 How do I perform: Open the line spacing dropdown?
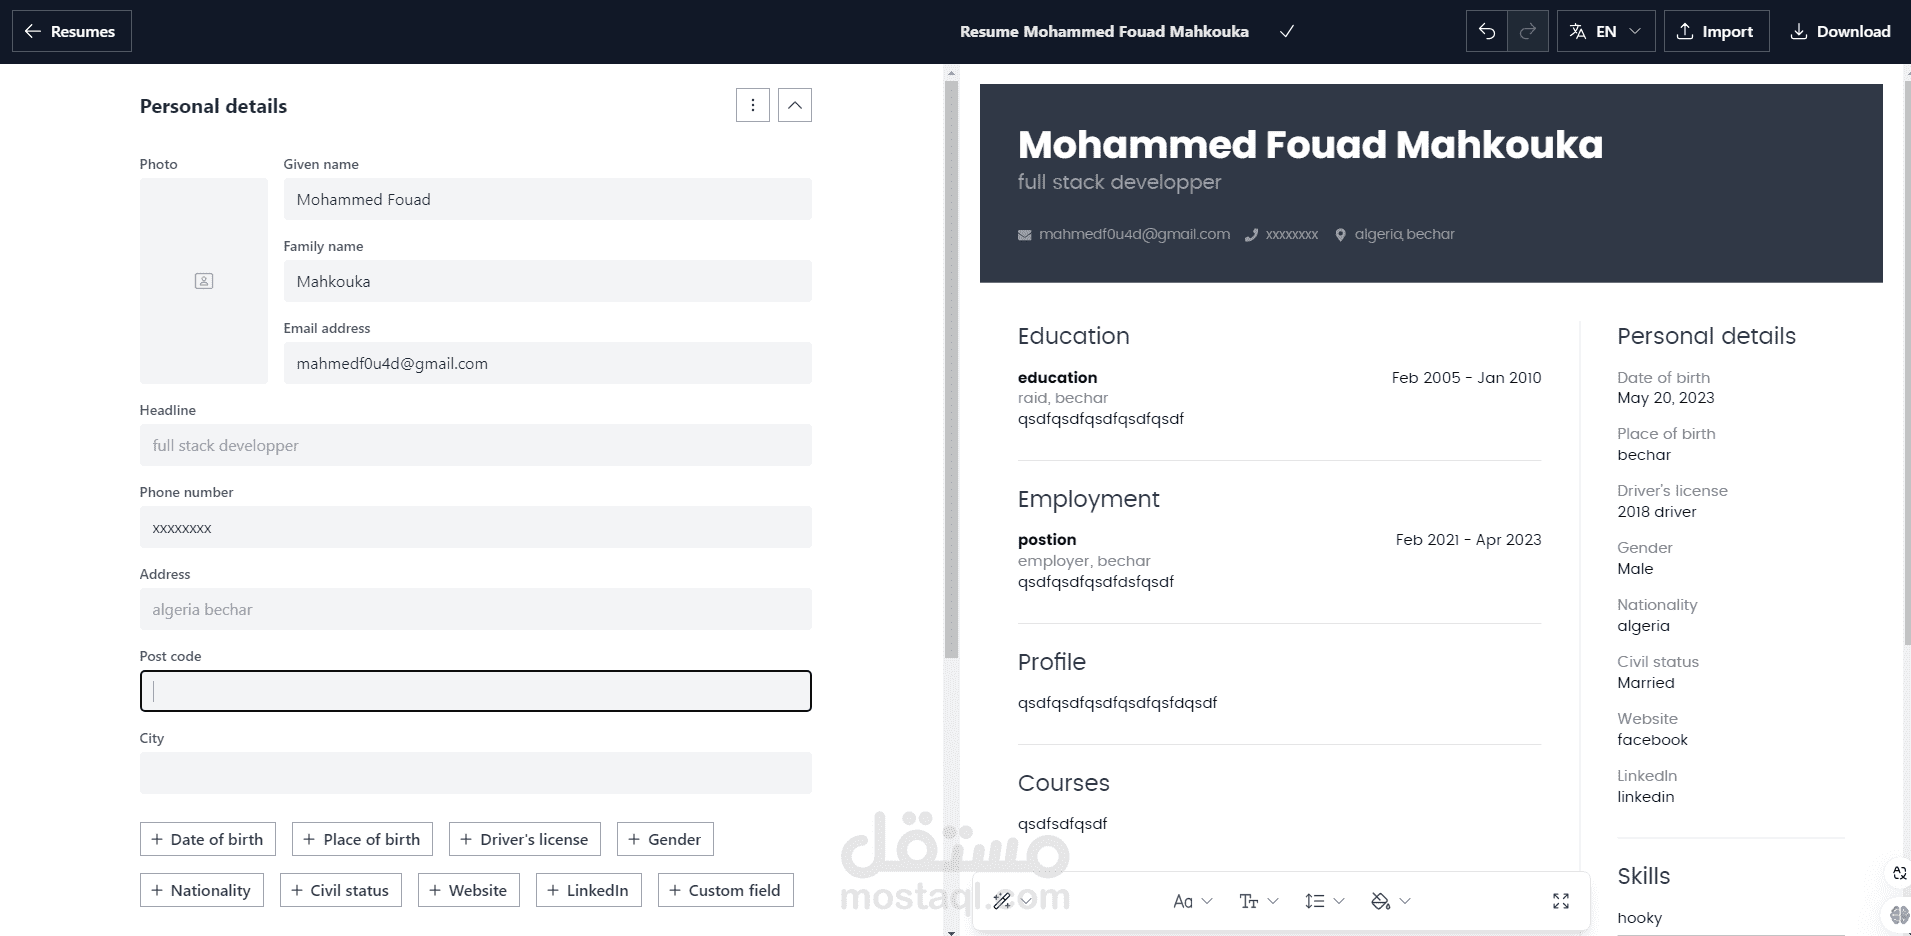[x=1324, y=901]
